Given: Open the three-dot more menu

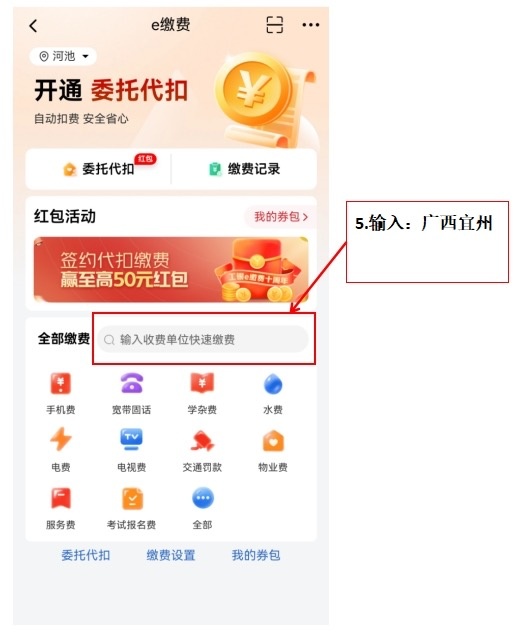Looking at the screenshot, I should [311, 25].
